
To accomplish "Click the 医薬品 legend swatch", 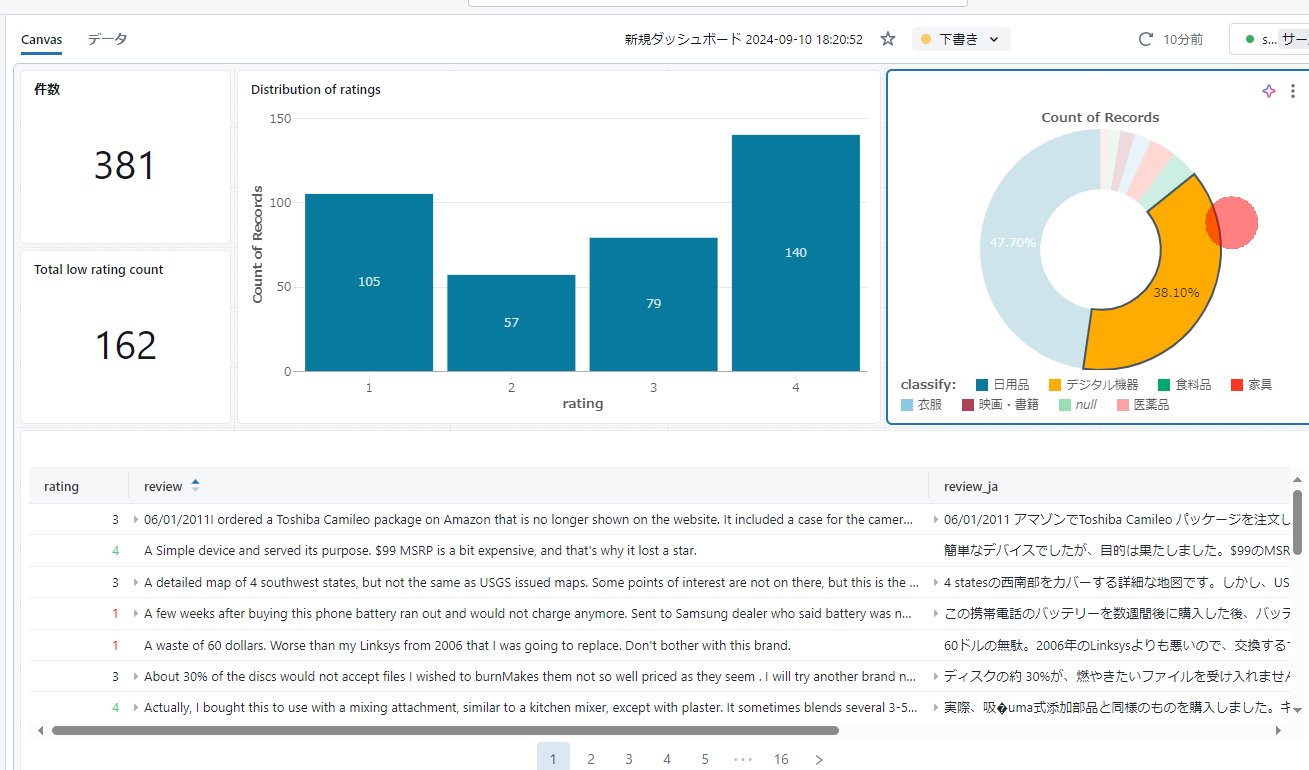I will coord(1122,405).
